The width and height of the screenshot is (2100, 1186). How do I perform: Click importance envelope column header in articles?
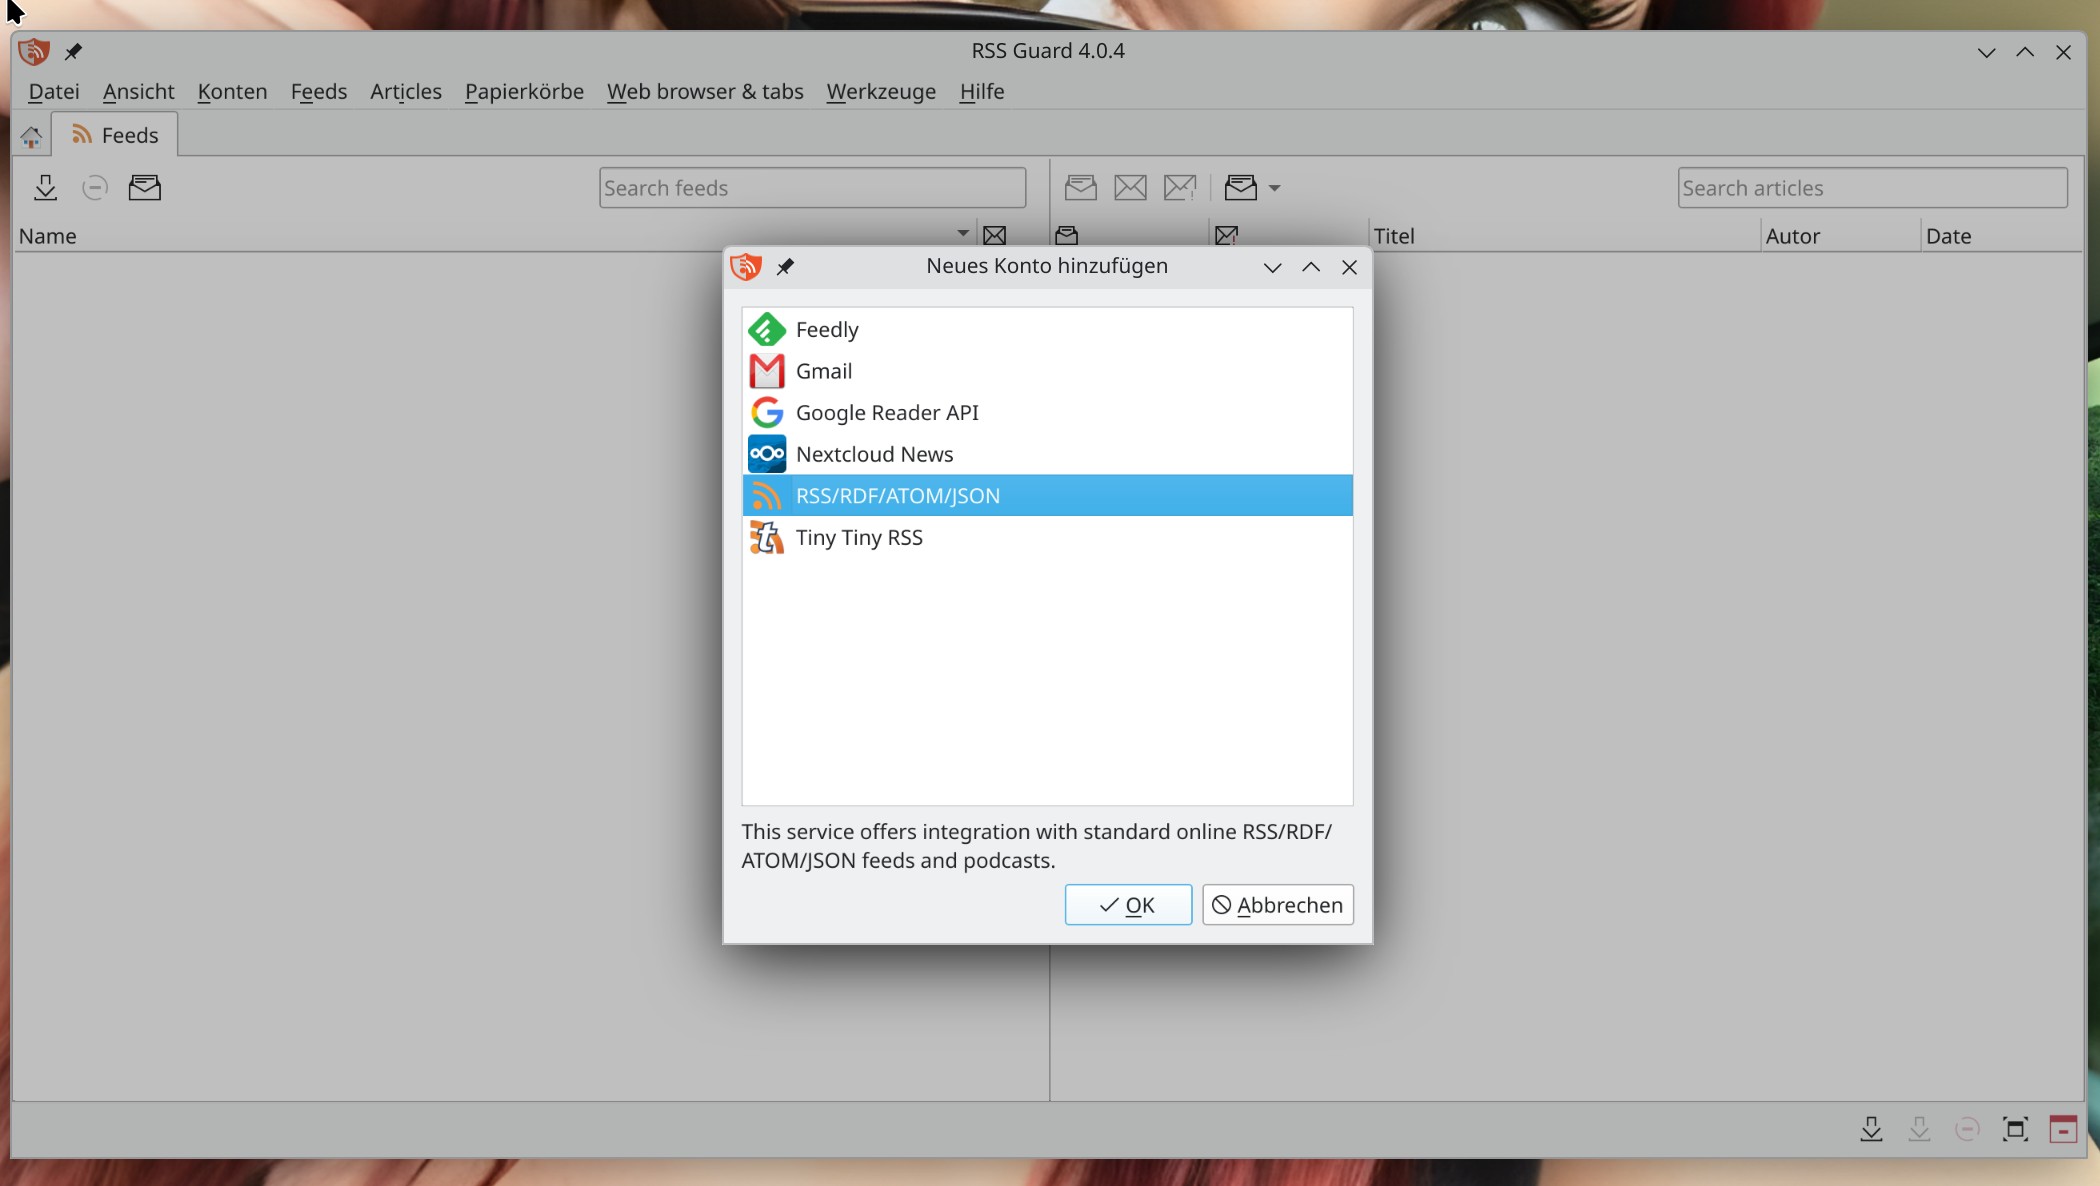coord(1226,236)
